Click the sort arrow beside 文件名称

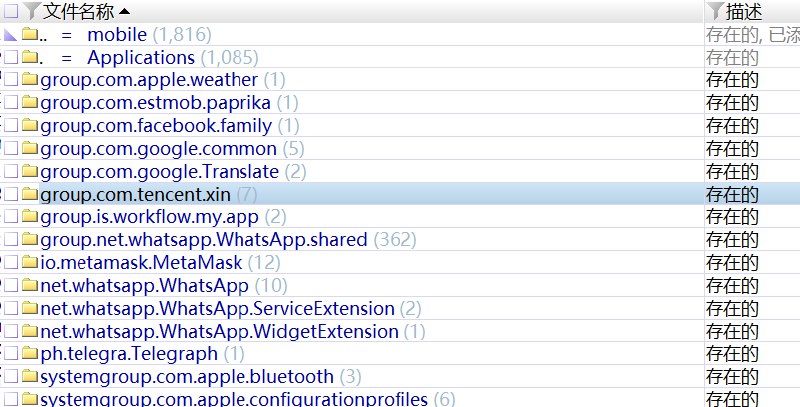[x=124, y=11]
